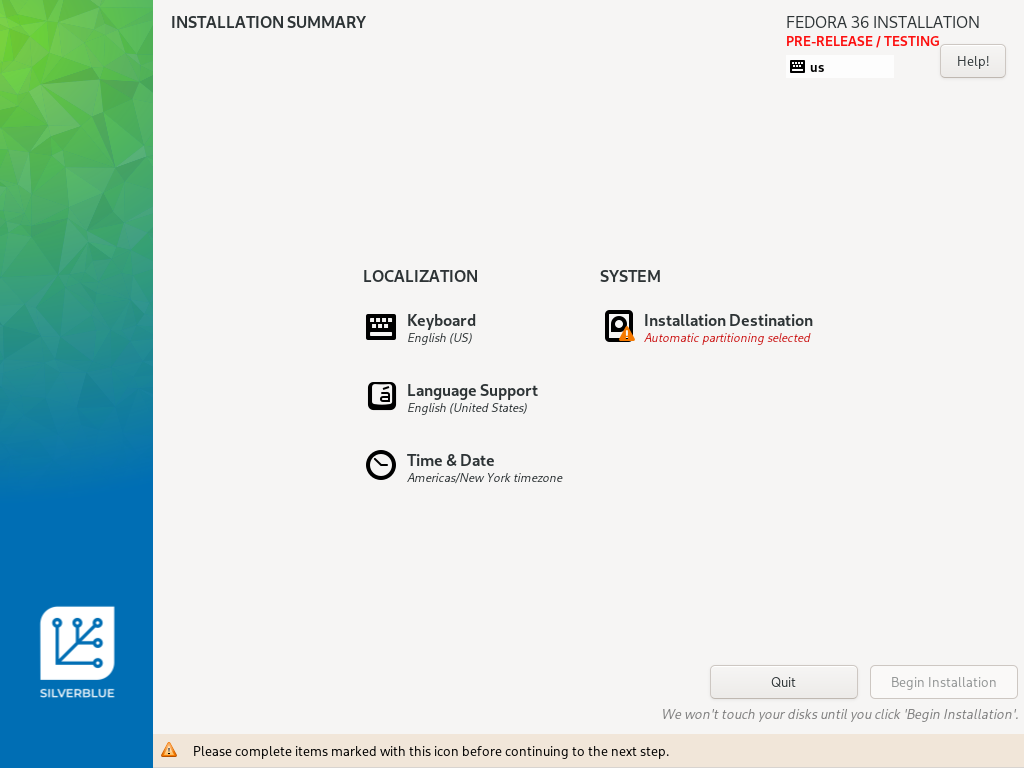The width and height of the screenshot is (1024, 768).
Task: Click the Time & Date clock icon
Action: pyautogui.click(x=381, y=466)
